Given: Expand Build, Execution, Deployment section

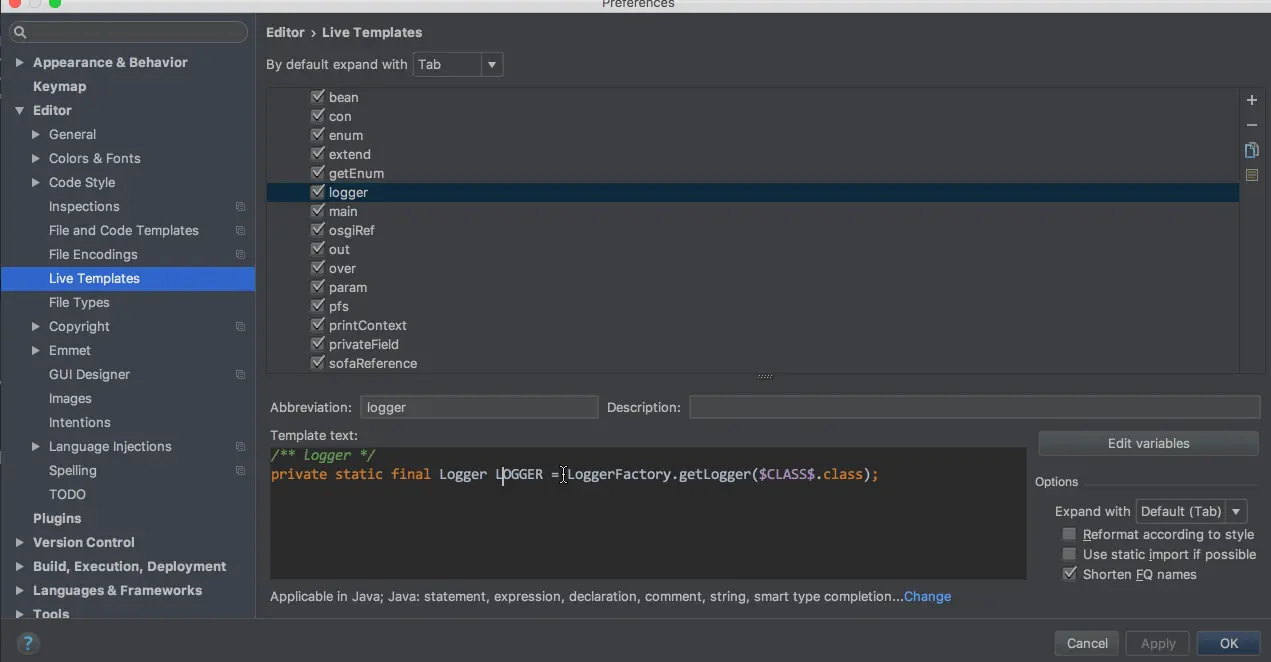Looking at the screenshot, I should (19, 566).
